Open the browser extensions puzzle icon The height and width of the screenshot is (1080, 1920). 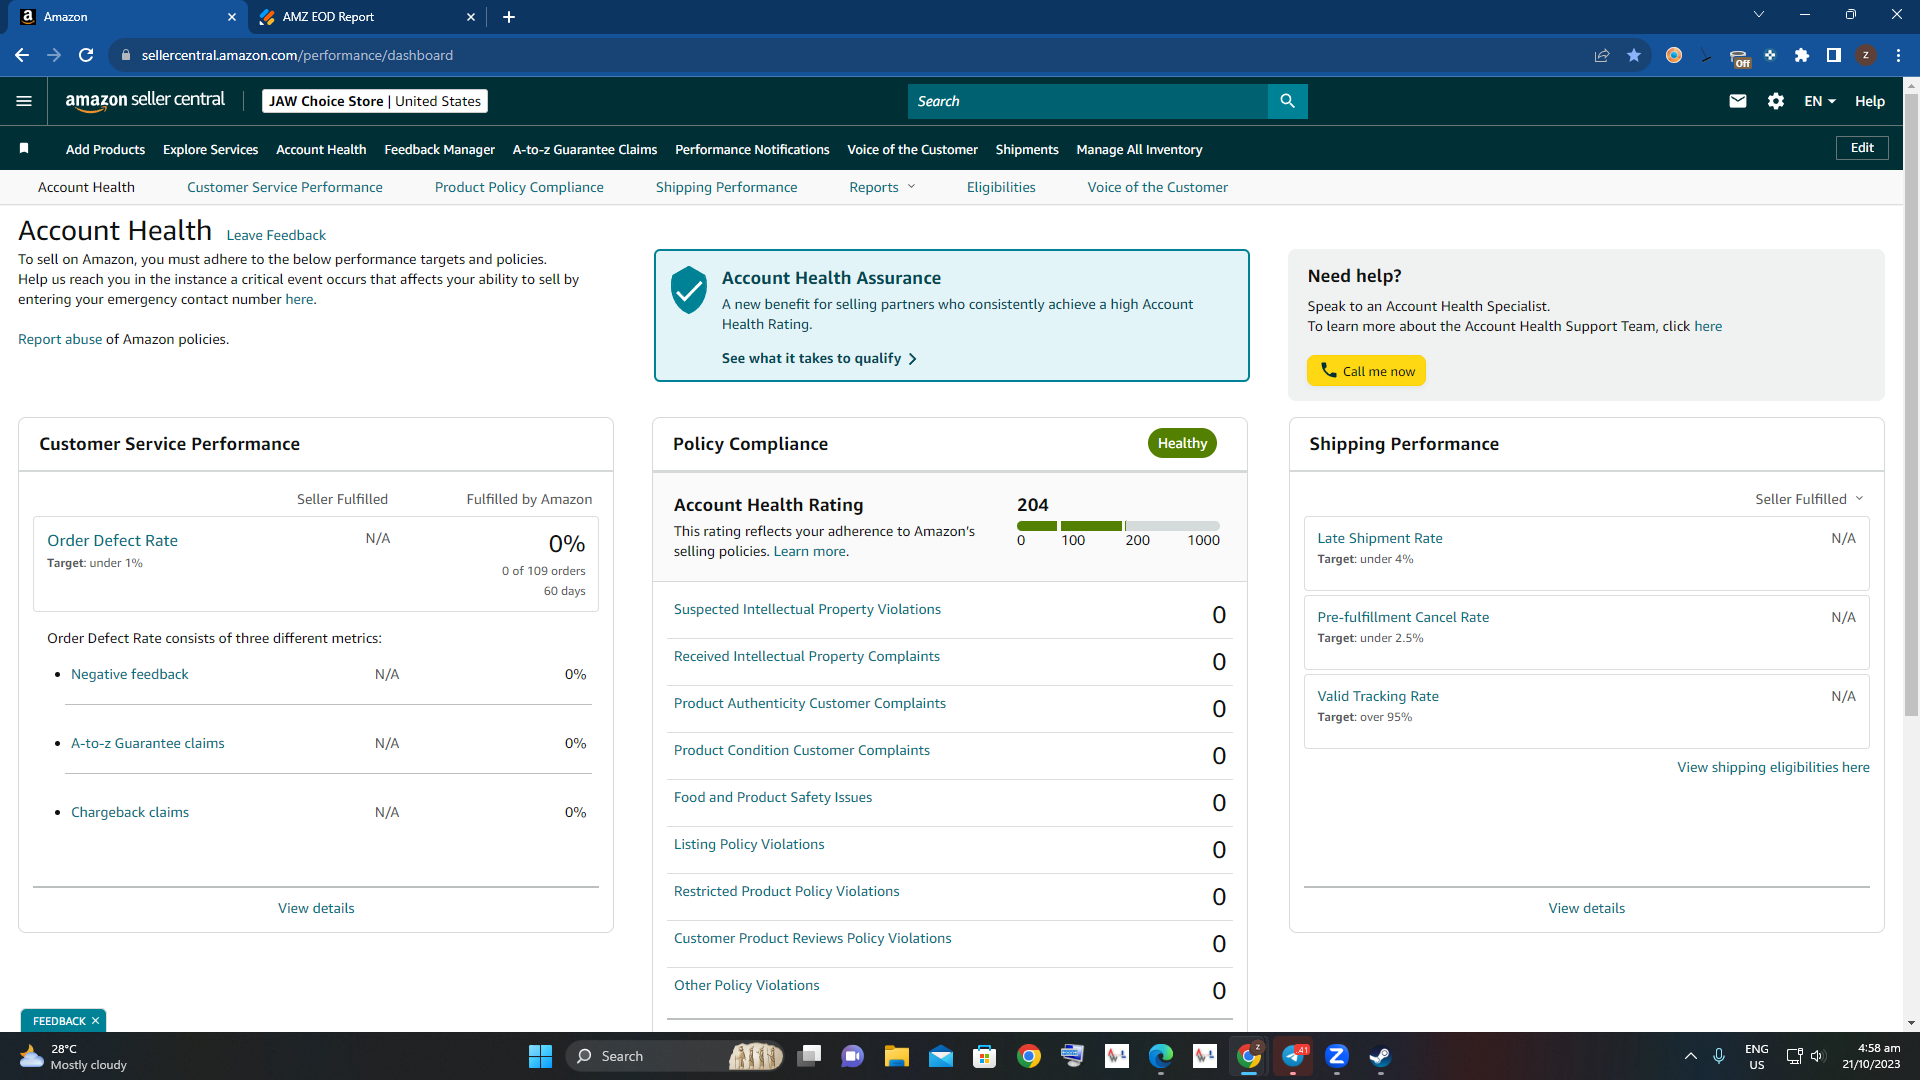click(x=1802, y=55)
